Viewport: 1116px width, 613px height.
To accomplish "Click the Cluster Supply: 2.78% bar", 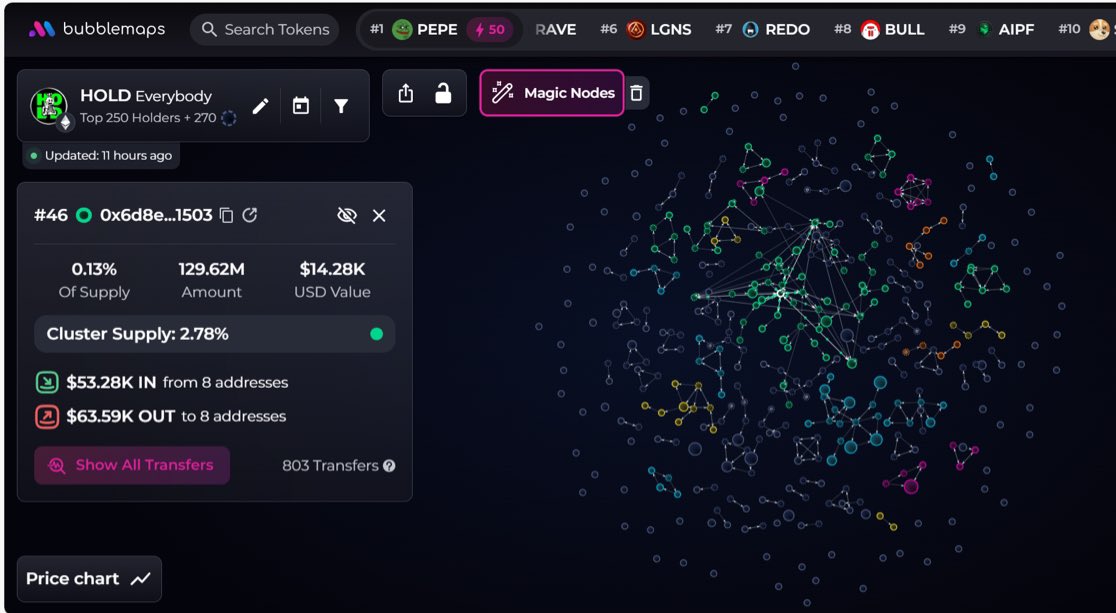I will [x=214, y=334].
